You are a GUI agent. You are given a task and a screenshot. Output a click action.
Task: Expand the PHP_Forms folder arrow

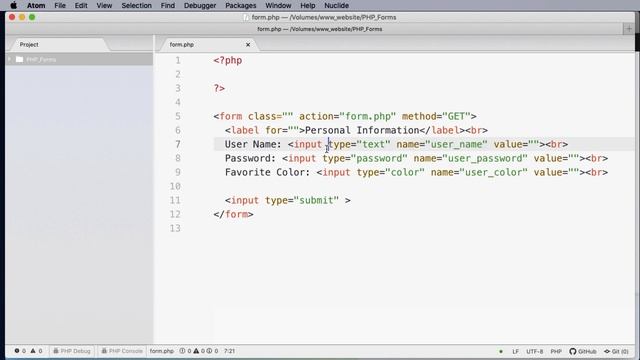pos(9,59)
